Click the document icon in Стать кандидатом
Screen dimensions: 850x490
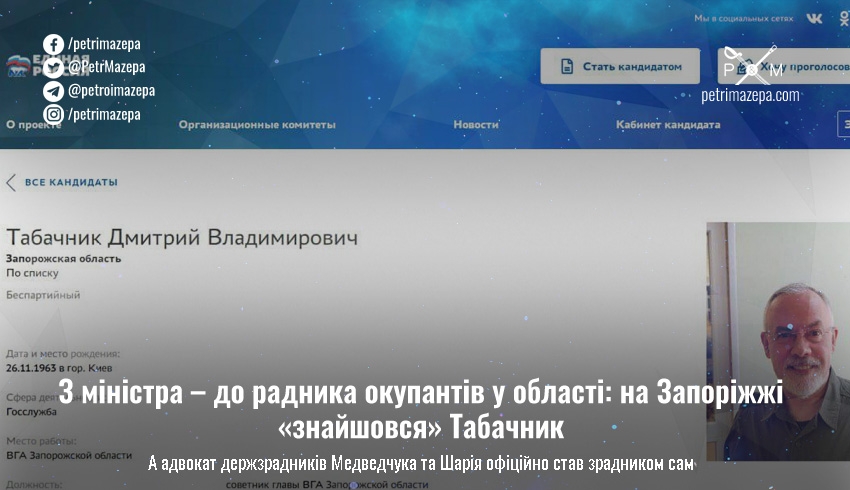click(566, 67)
